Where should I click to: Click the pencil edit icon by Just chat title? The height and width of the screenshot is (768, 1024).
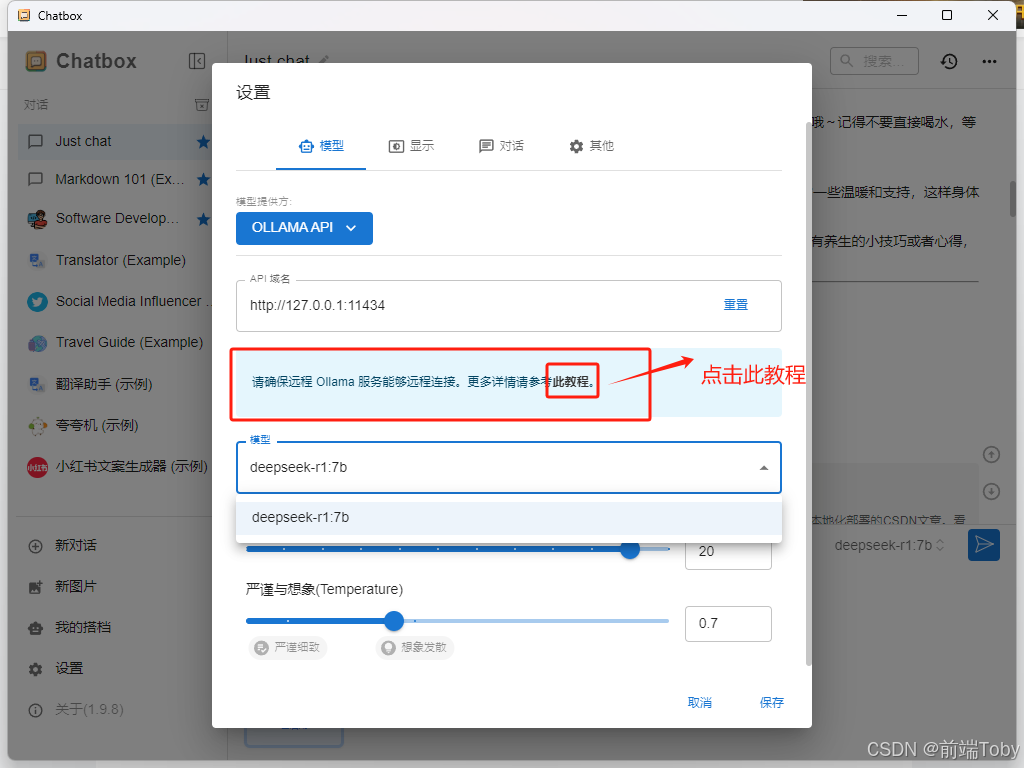(324, 61)
